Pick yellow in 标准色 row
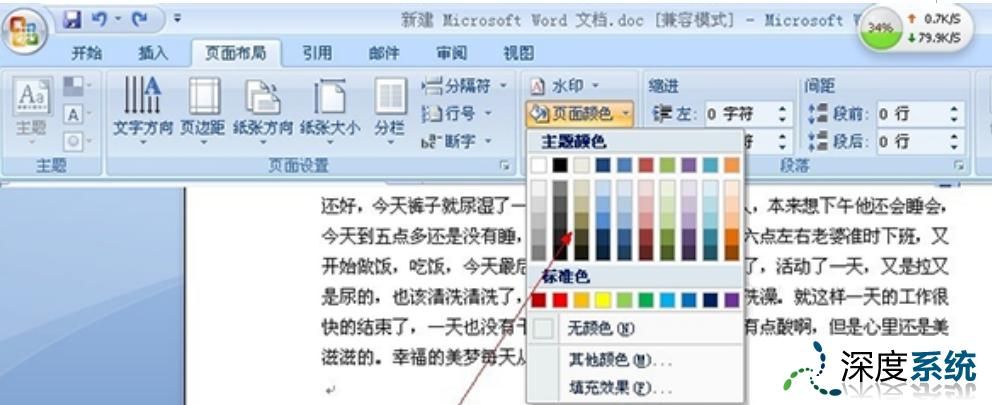 coord(603,300)
